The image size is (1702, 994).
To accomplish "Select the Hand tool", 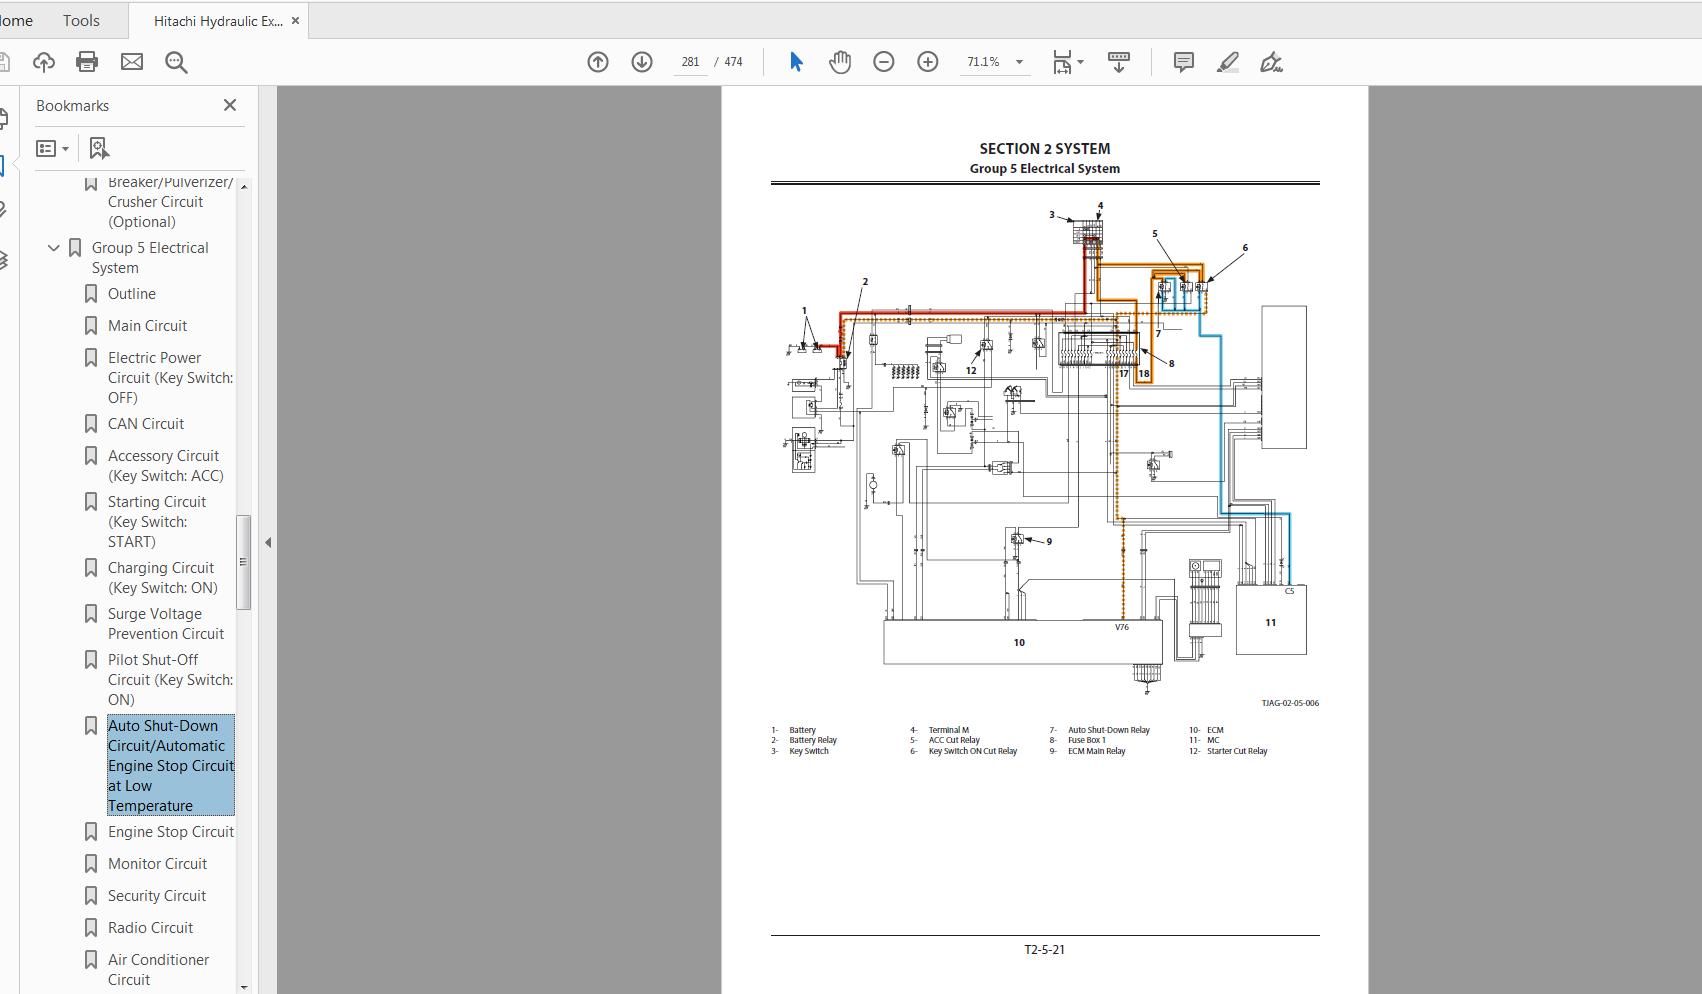I will pos(840,61).
